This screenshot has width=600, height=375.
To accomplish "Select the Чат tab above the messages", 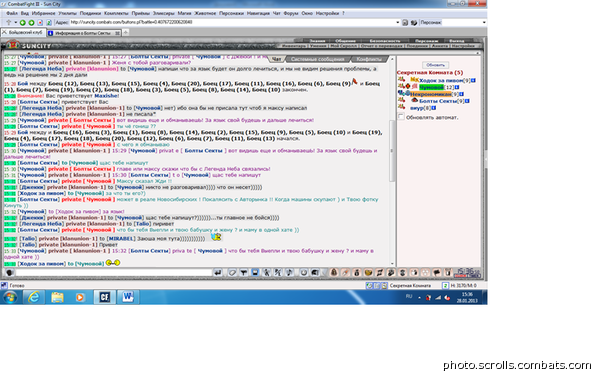I will [276, 59].
